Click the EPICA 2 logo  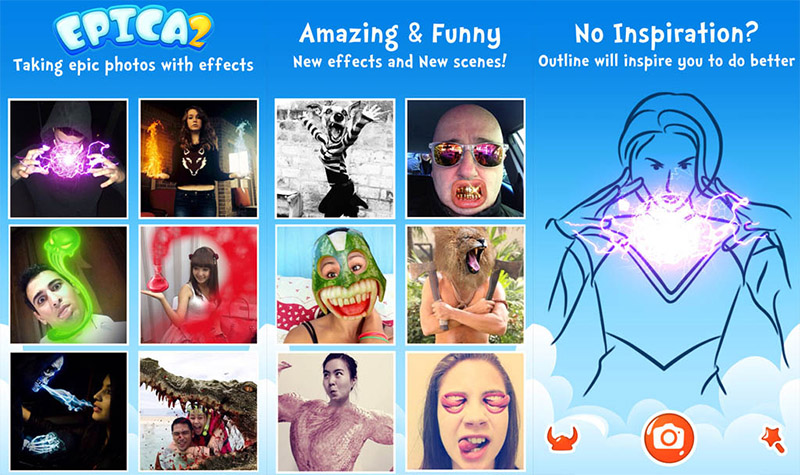(x=133, y=31)
